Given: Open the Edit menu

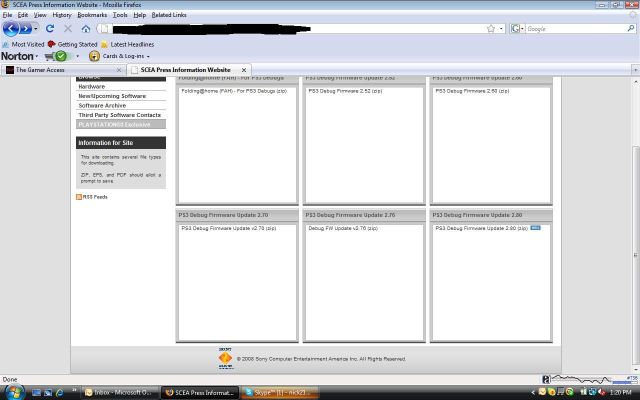Looking at the screenshot, I should (23, 15).
